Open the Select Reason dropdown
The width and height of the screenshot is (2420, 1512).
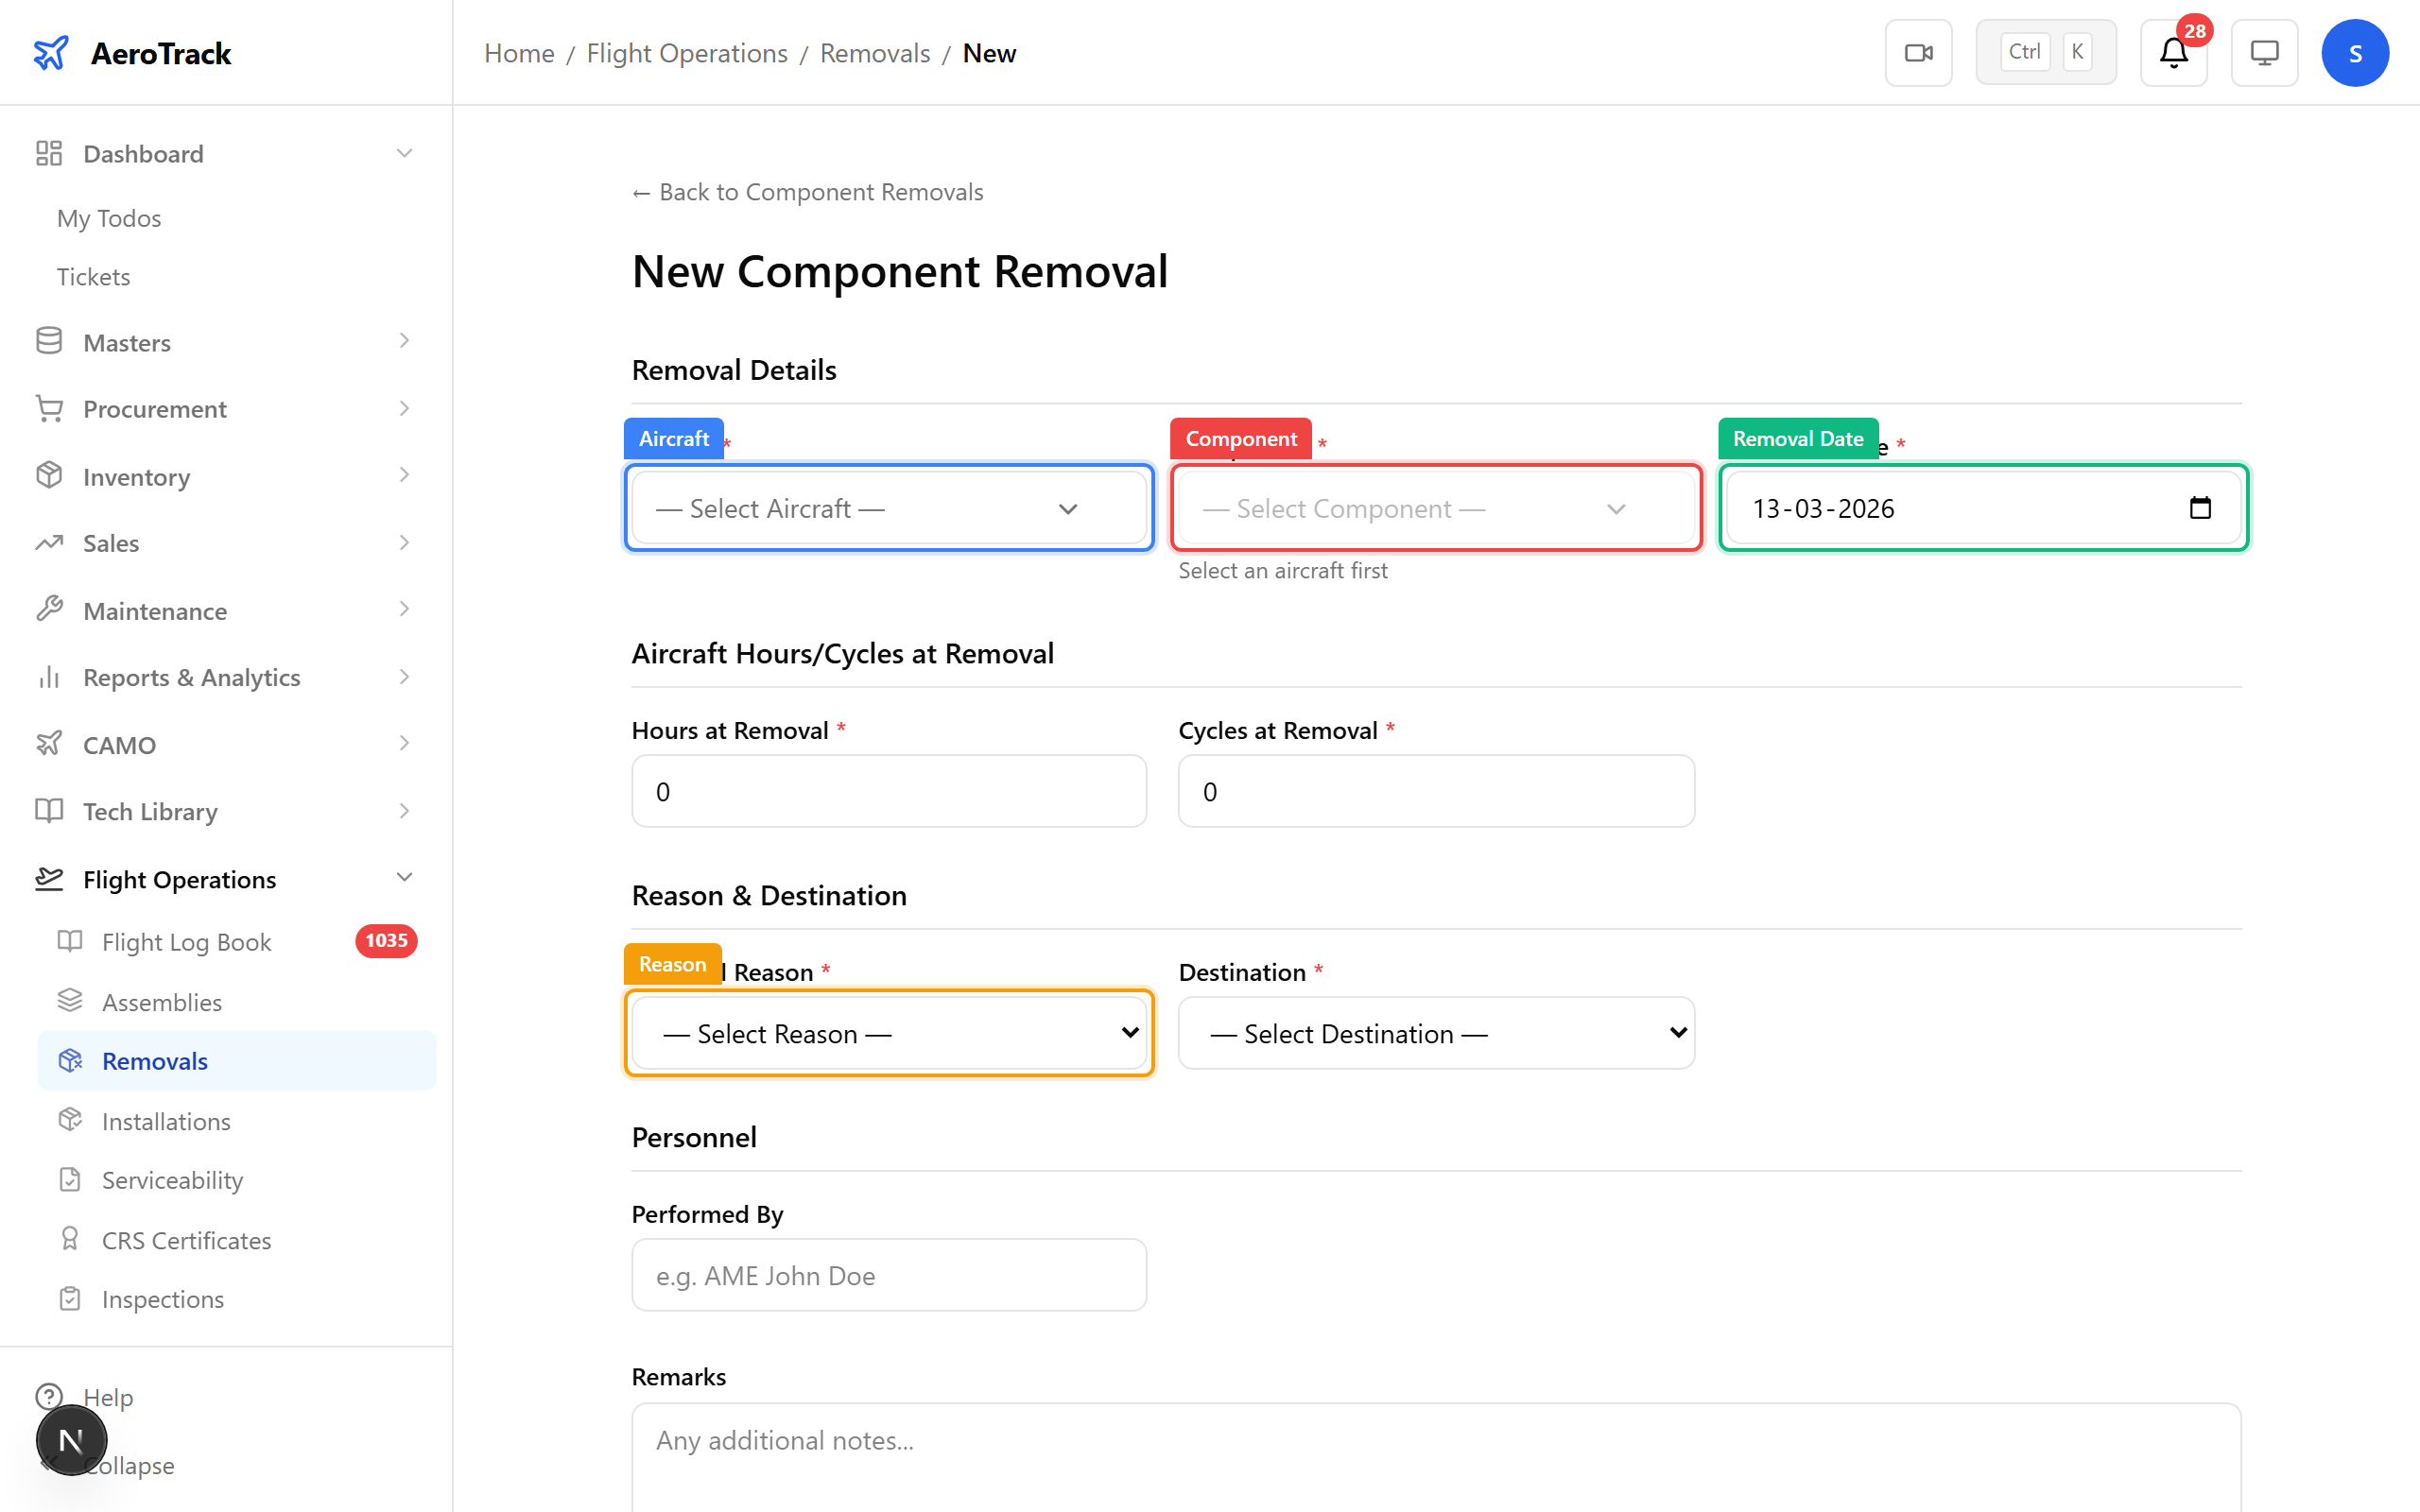tap(888, 1033)
